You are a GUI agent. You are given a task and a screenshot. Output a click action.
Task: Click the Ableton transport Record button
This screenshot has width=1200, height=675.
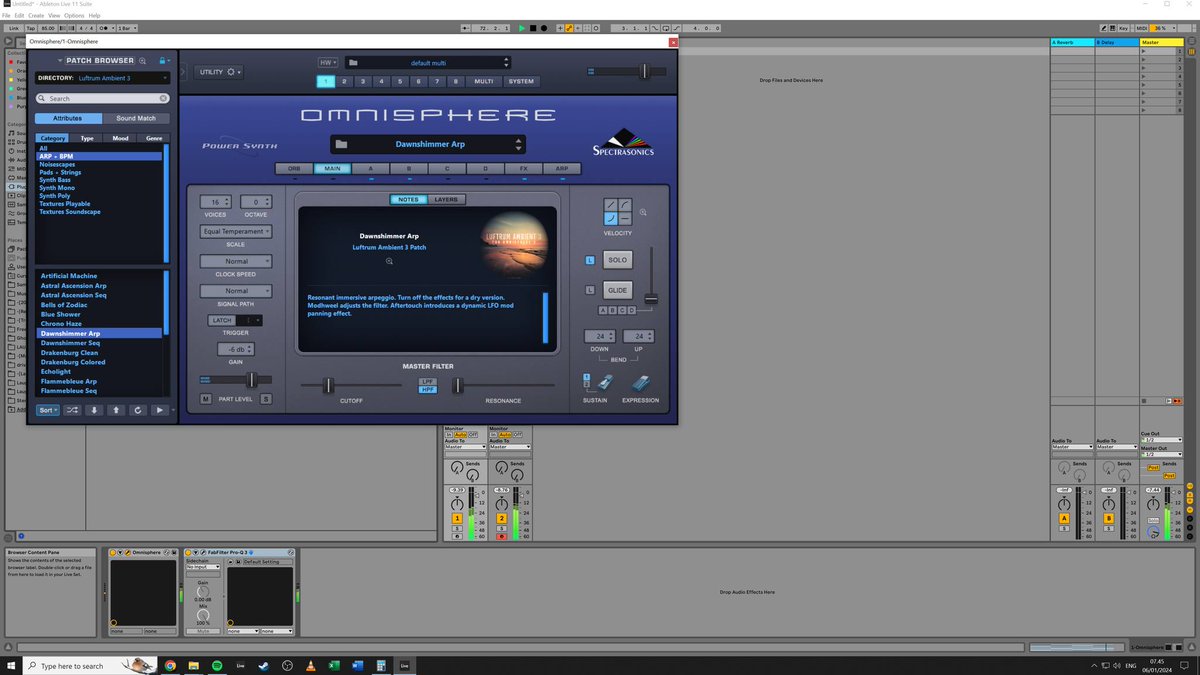point(546,28)
